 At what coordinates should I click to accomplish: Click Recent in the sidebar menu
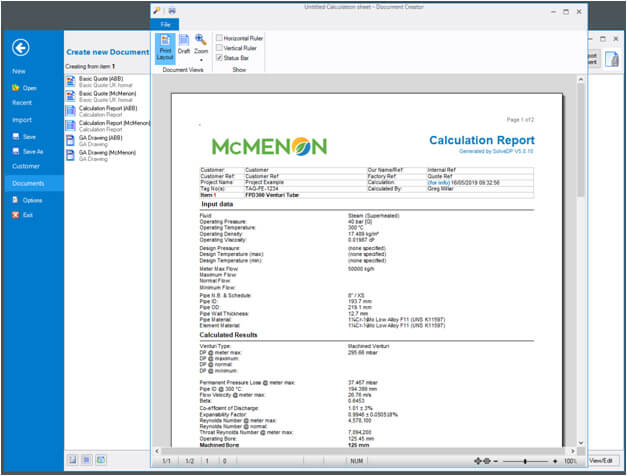point(22,103)
